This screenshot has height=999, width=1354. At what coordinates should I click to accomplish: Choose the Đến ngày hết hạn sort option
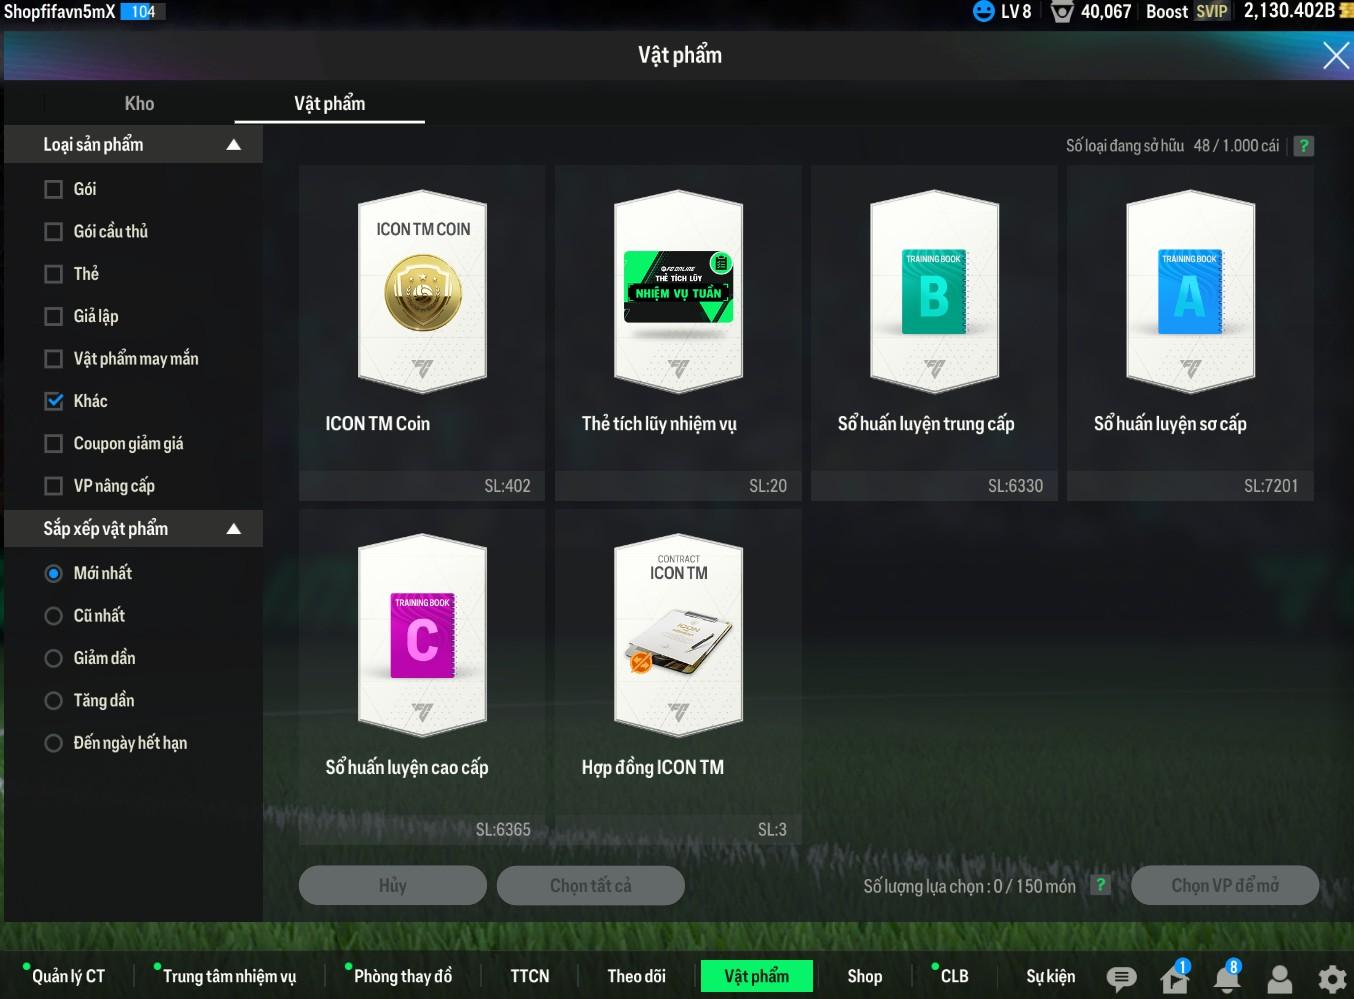click(x=54, y=743)
